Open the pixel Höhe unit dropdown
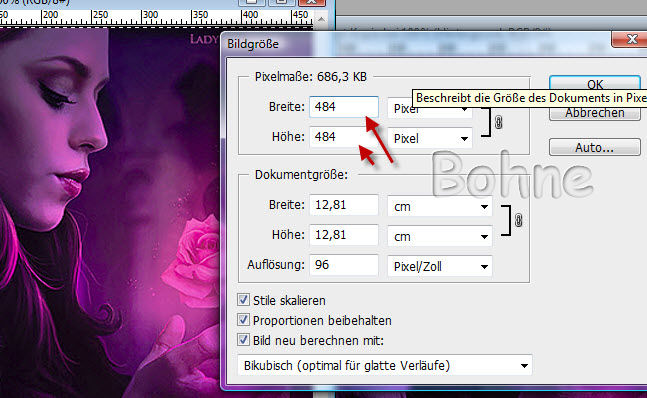 click(x=430, y=139)
